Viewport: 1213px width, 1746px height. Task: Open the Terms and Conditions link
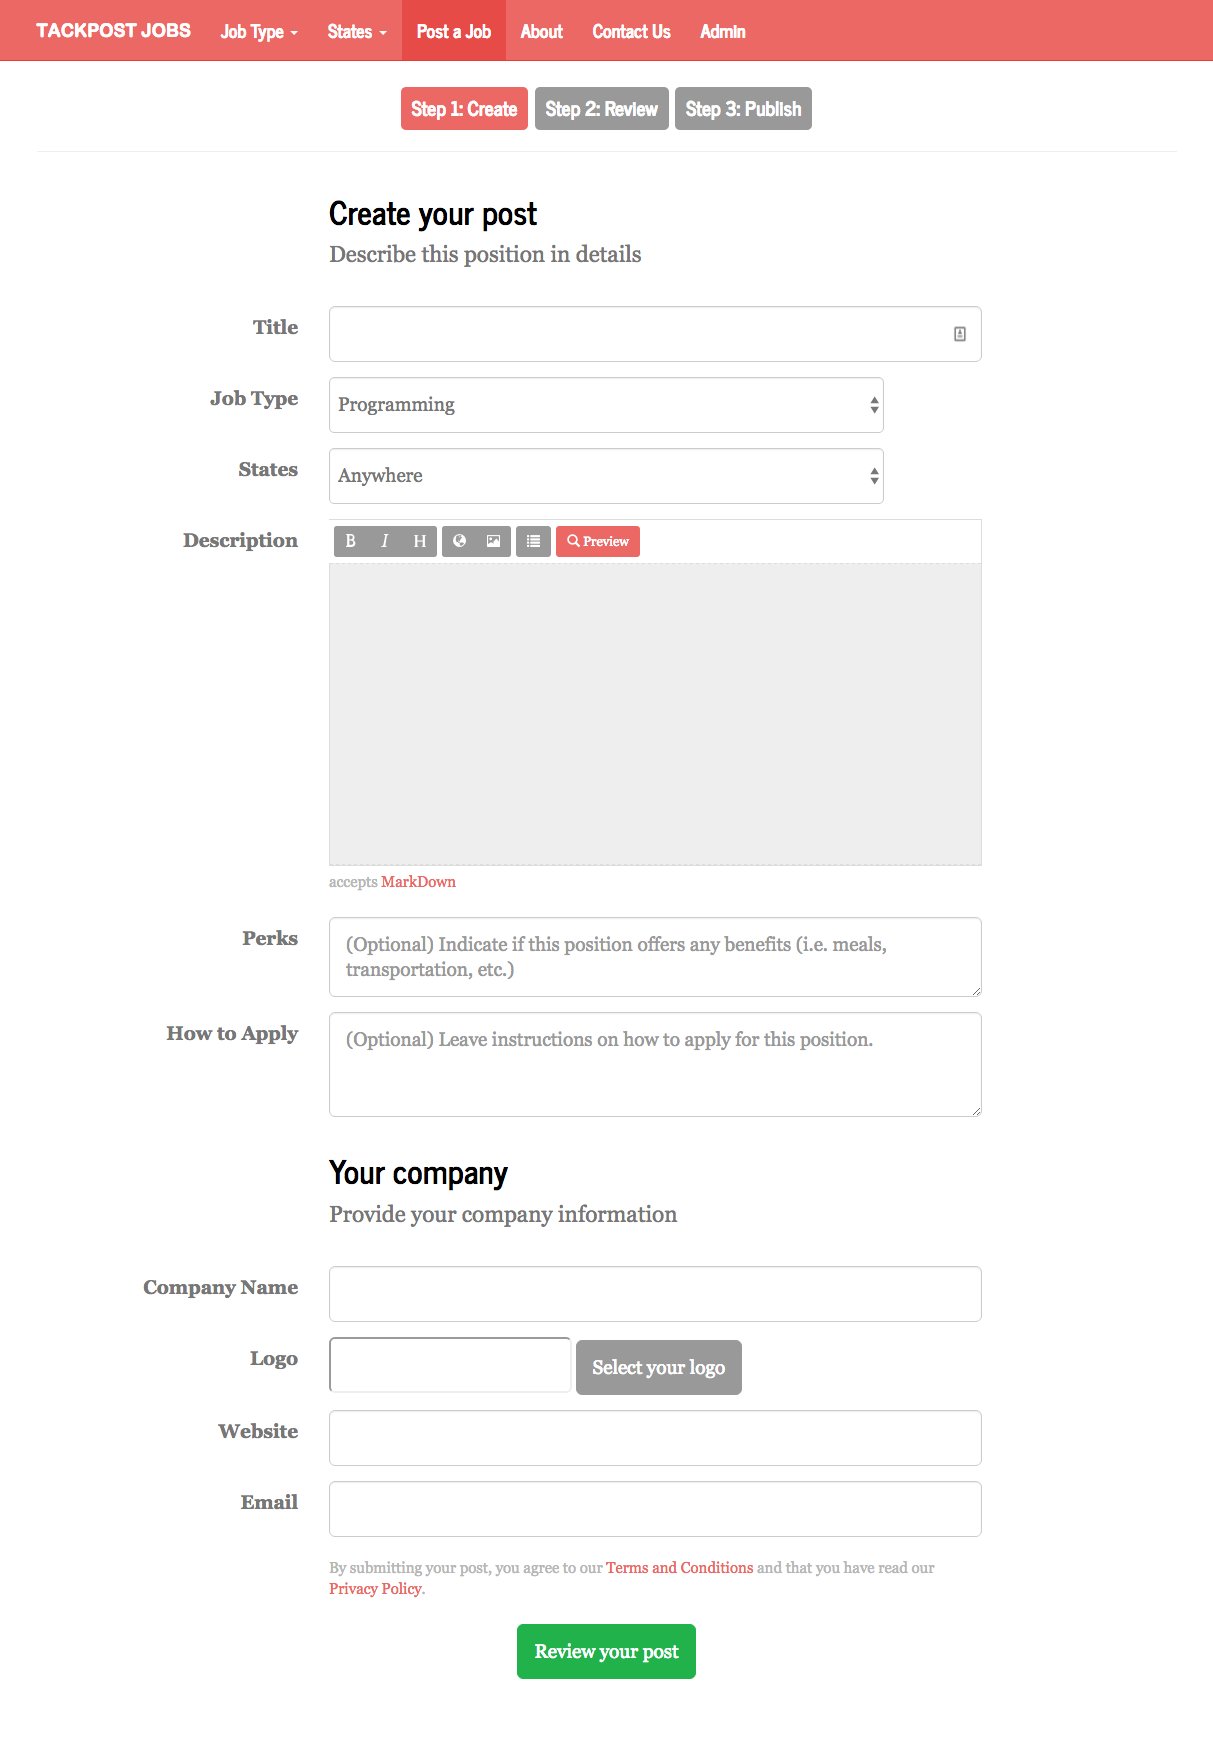[679, 1567]
